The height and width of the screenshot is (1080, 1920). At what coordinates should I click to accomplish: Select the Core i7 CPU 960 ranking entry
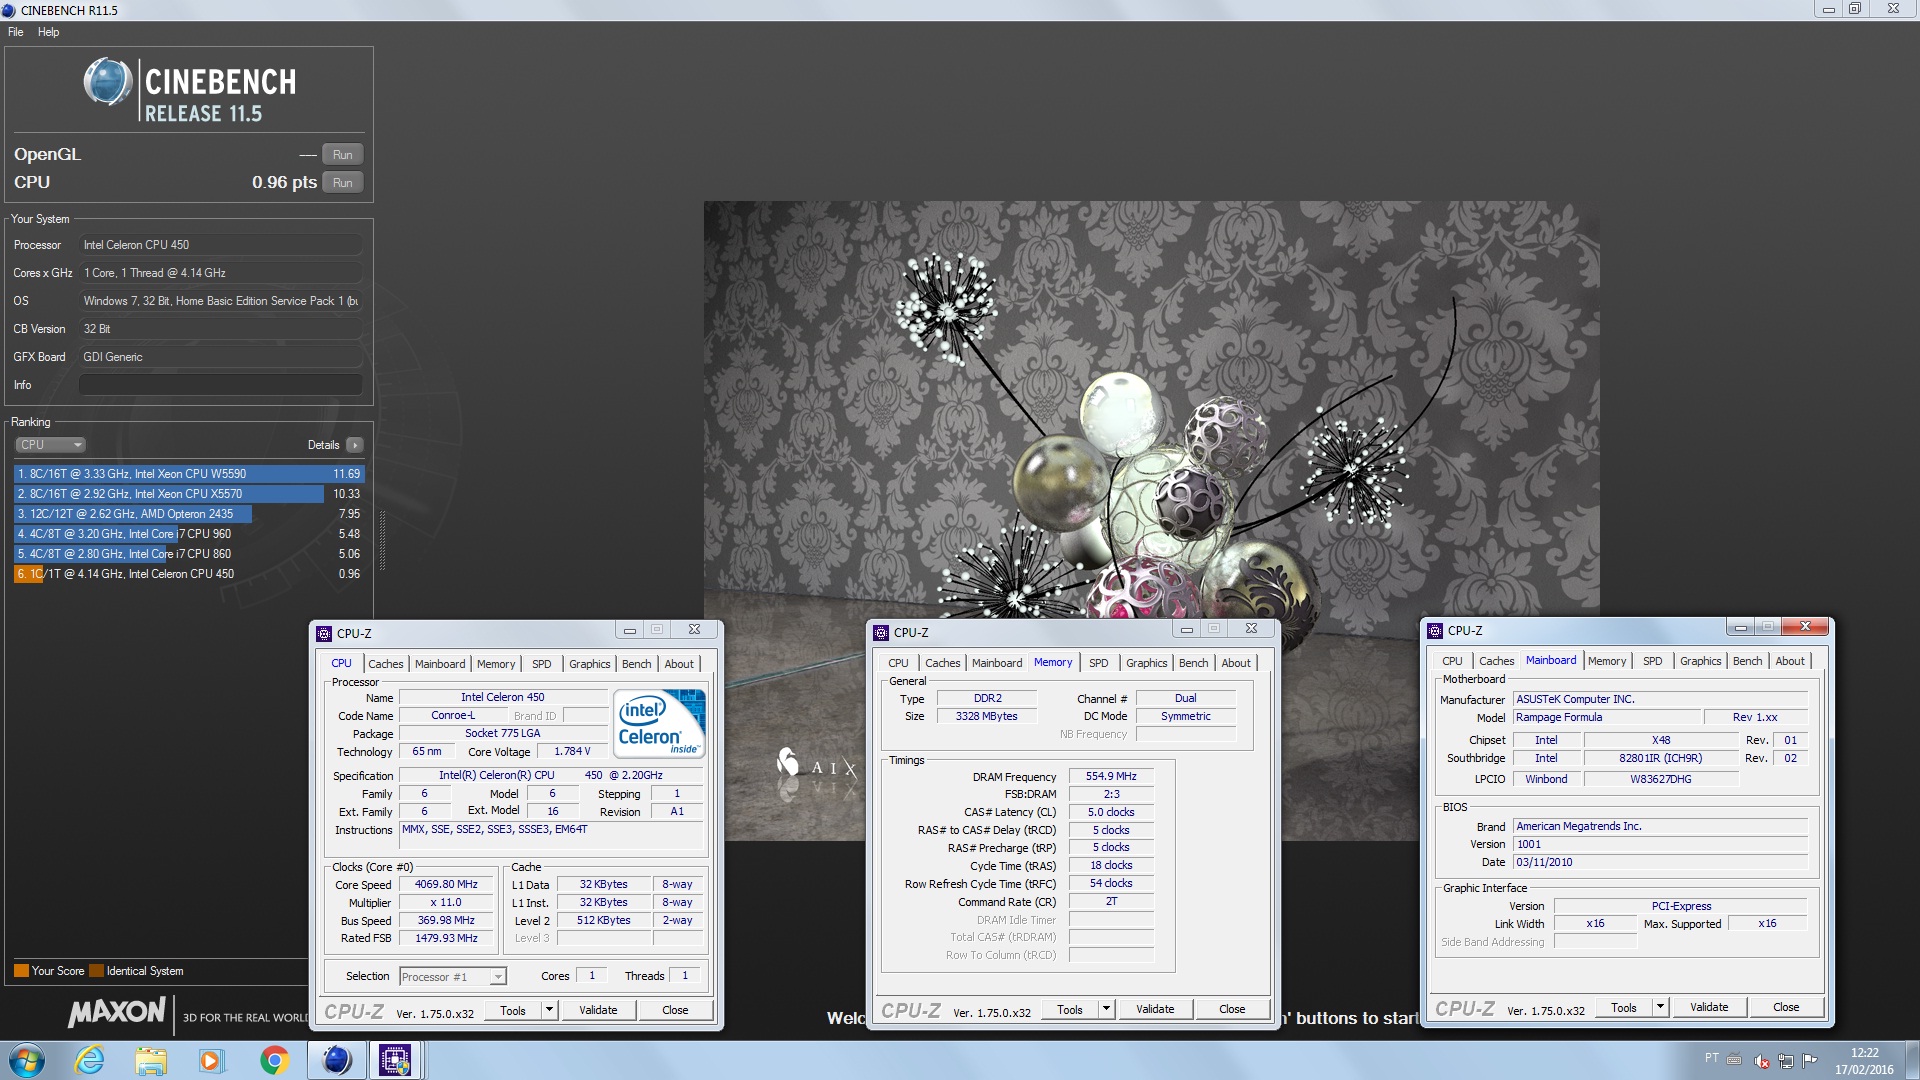tap(189, 534)
